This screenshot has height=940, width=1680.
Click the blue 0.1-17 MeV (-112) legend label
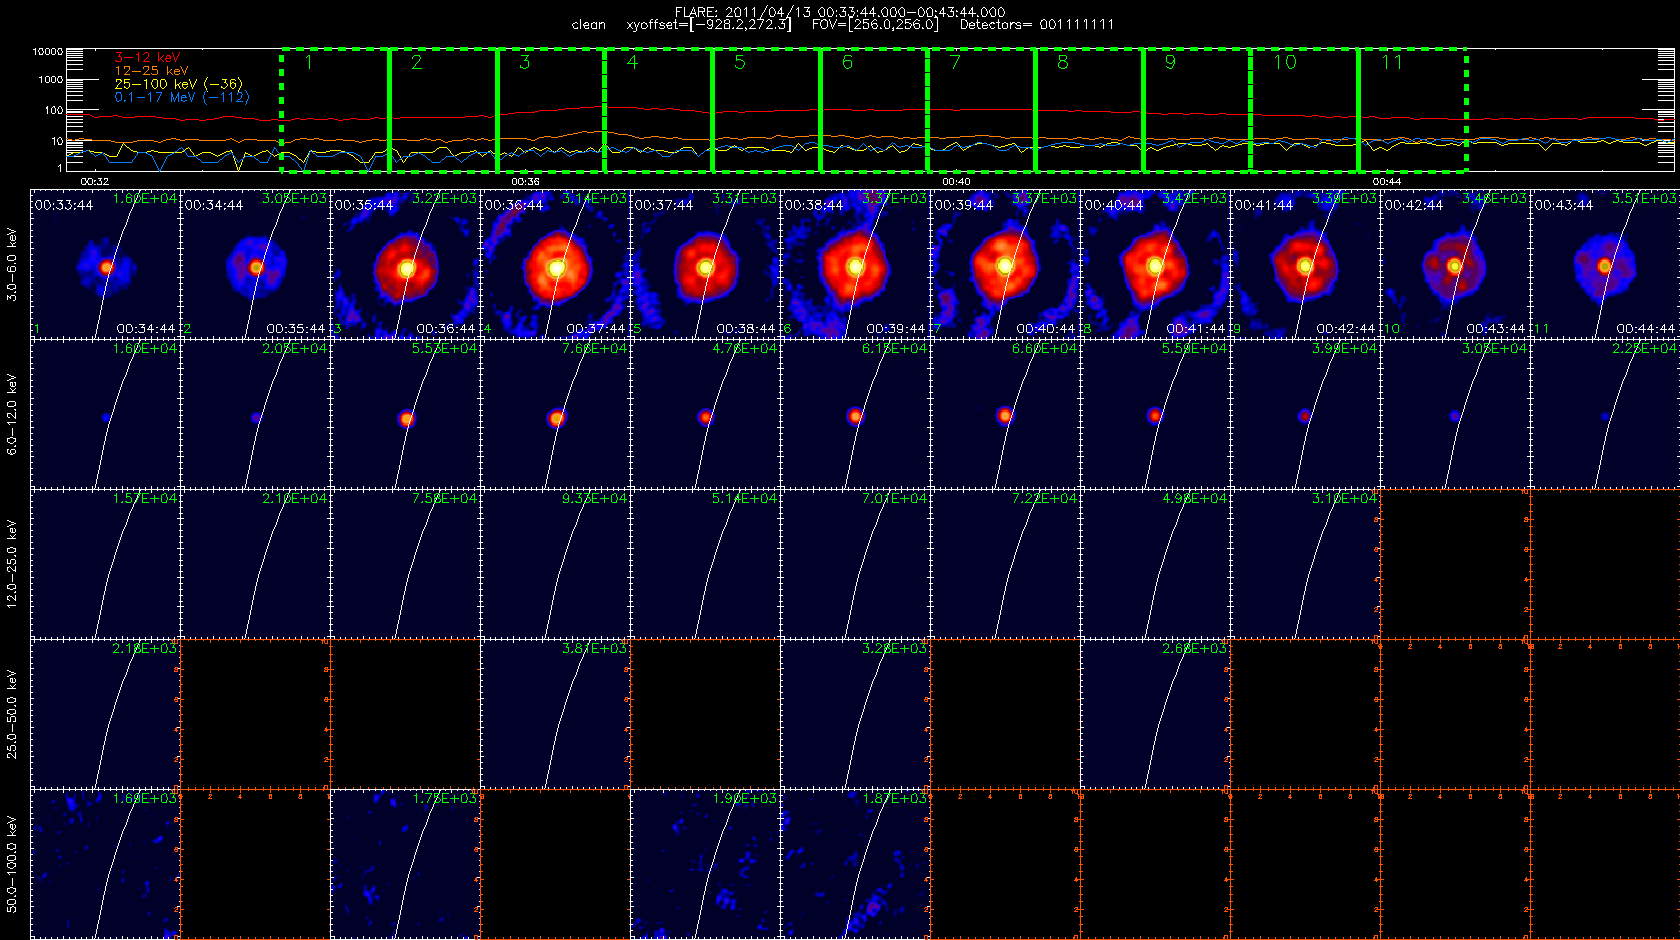(181, 97)
